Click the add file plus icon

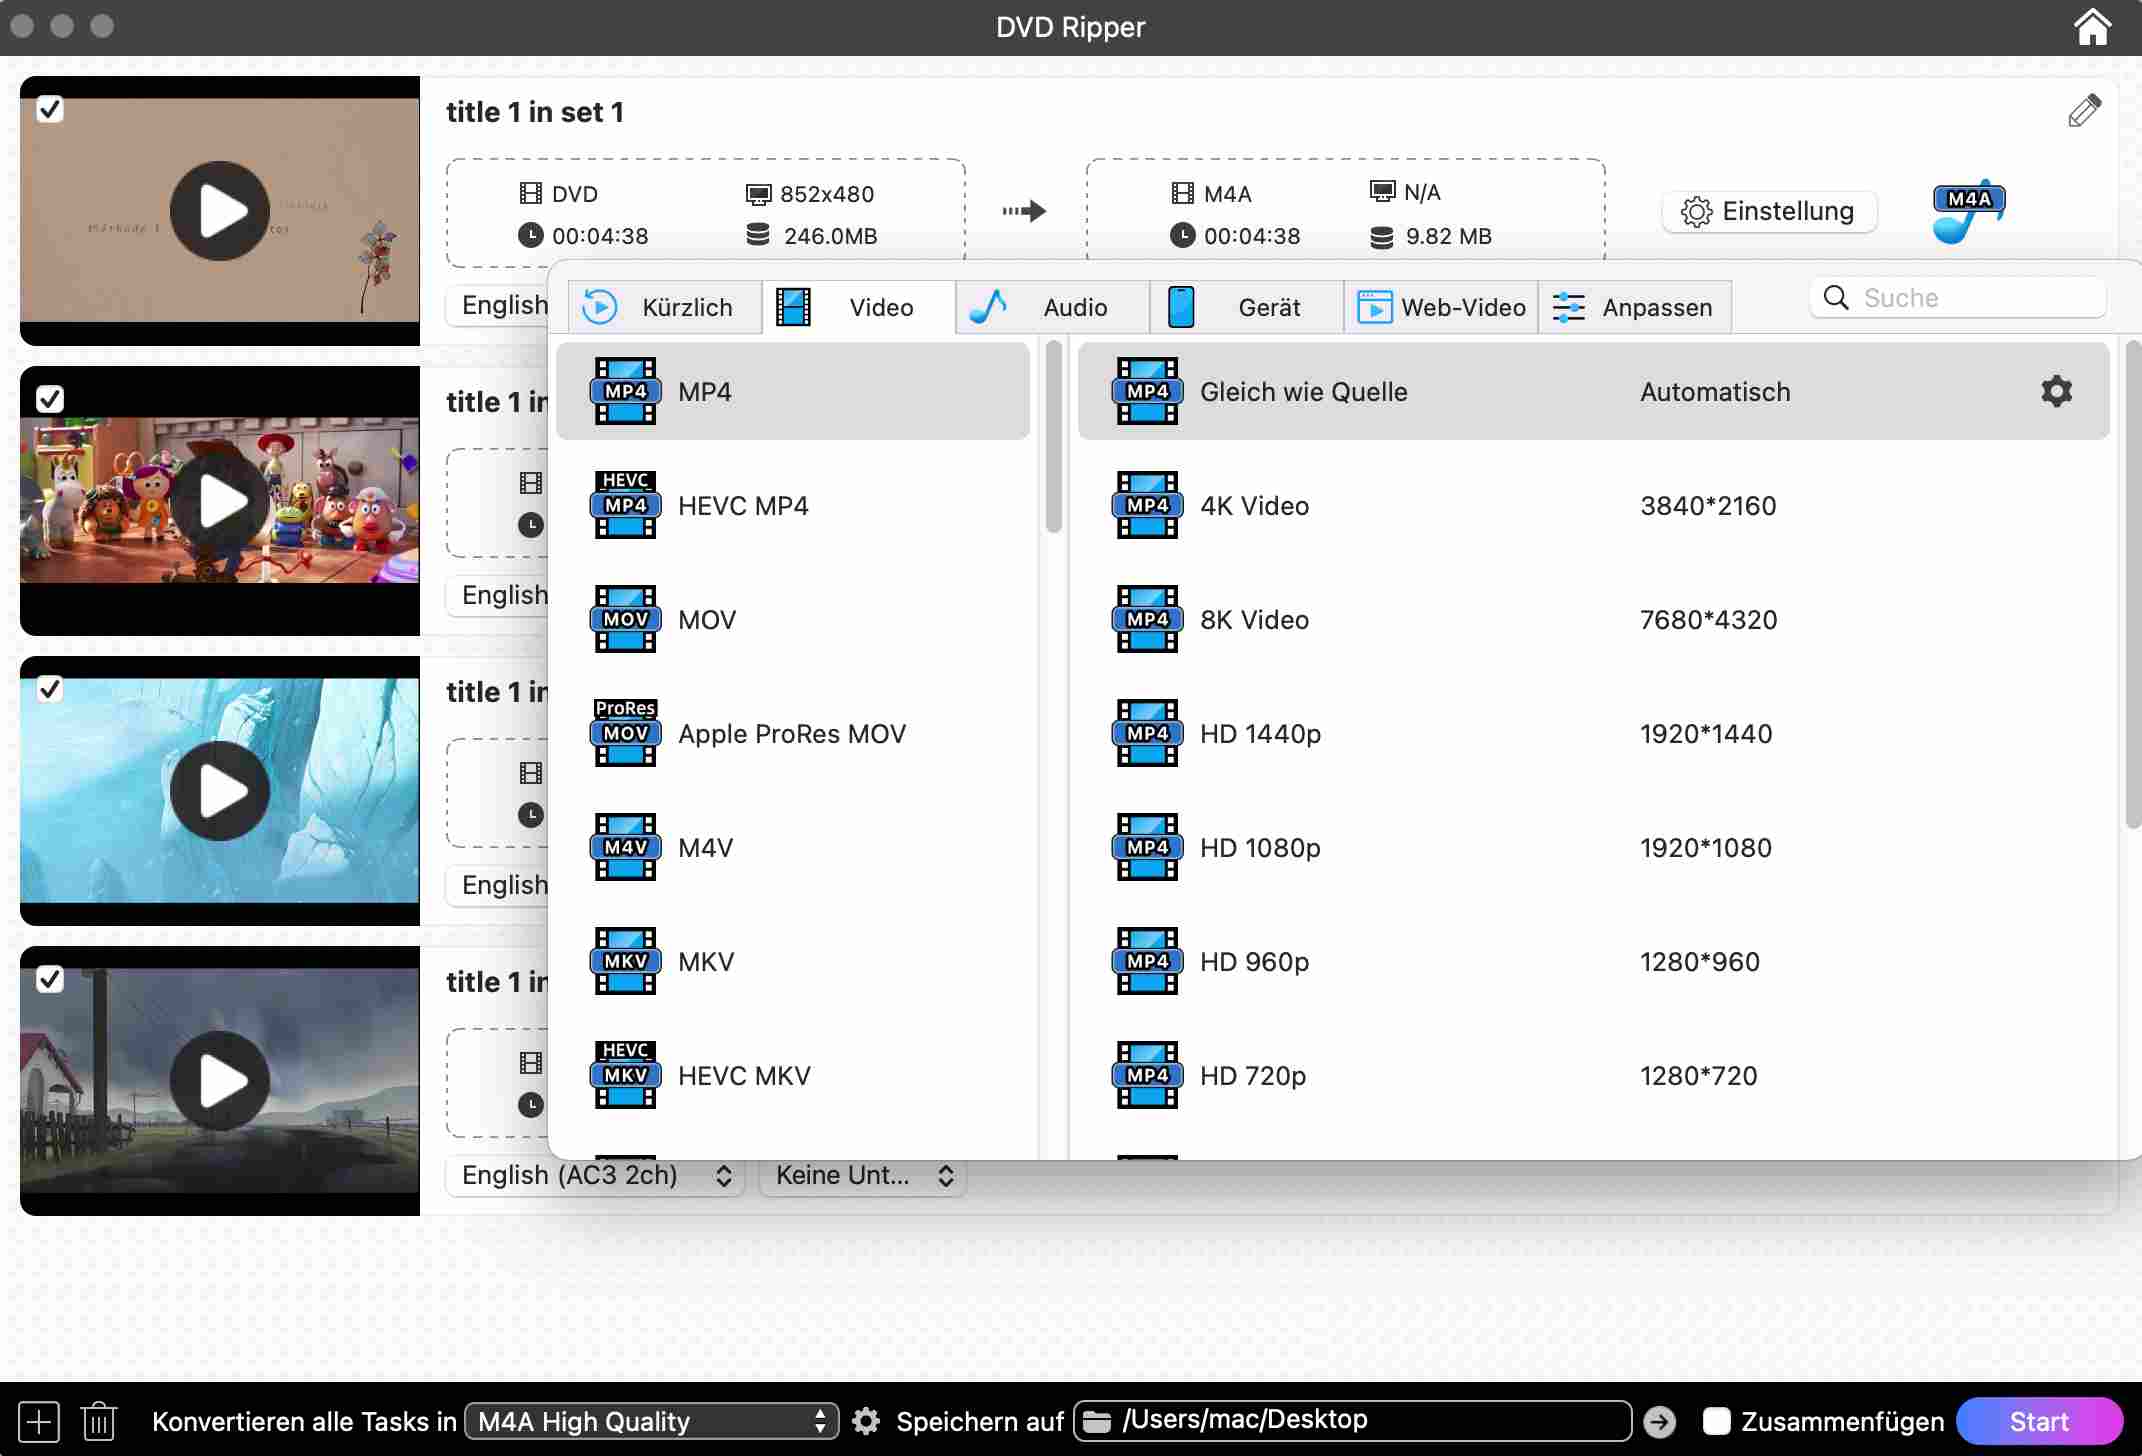[39, 1421]
